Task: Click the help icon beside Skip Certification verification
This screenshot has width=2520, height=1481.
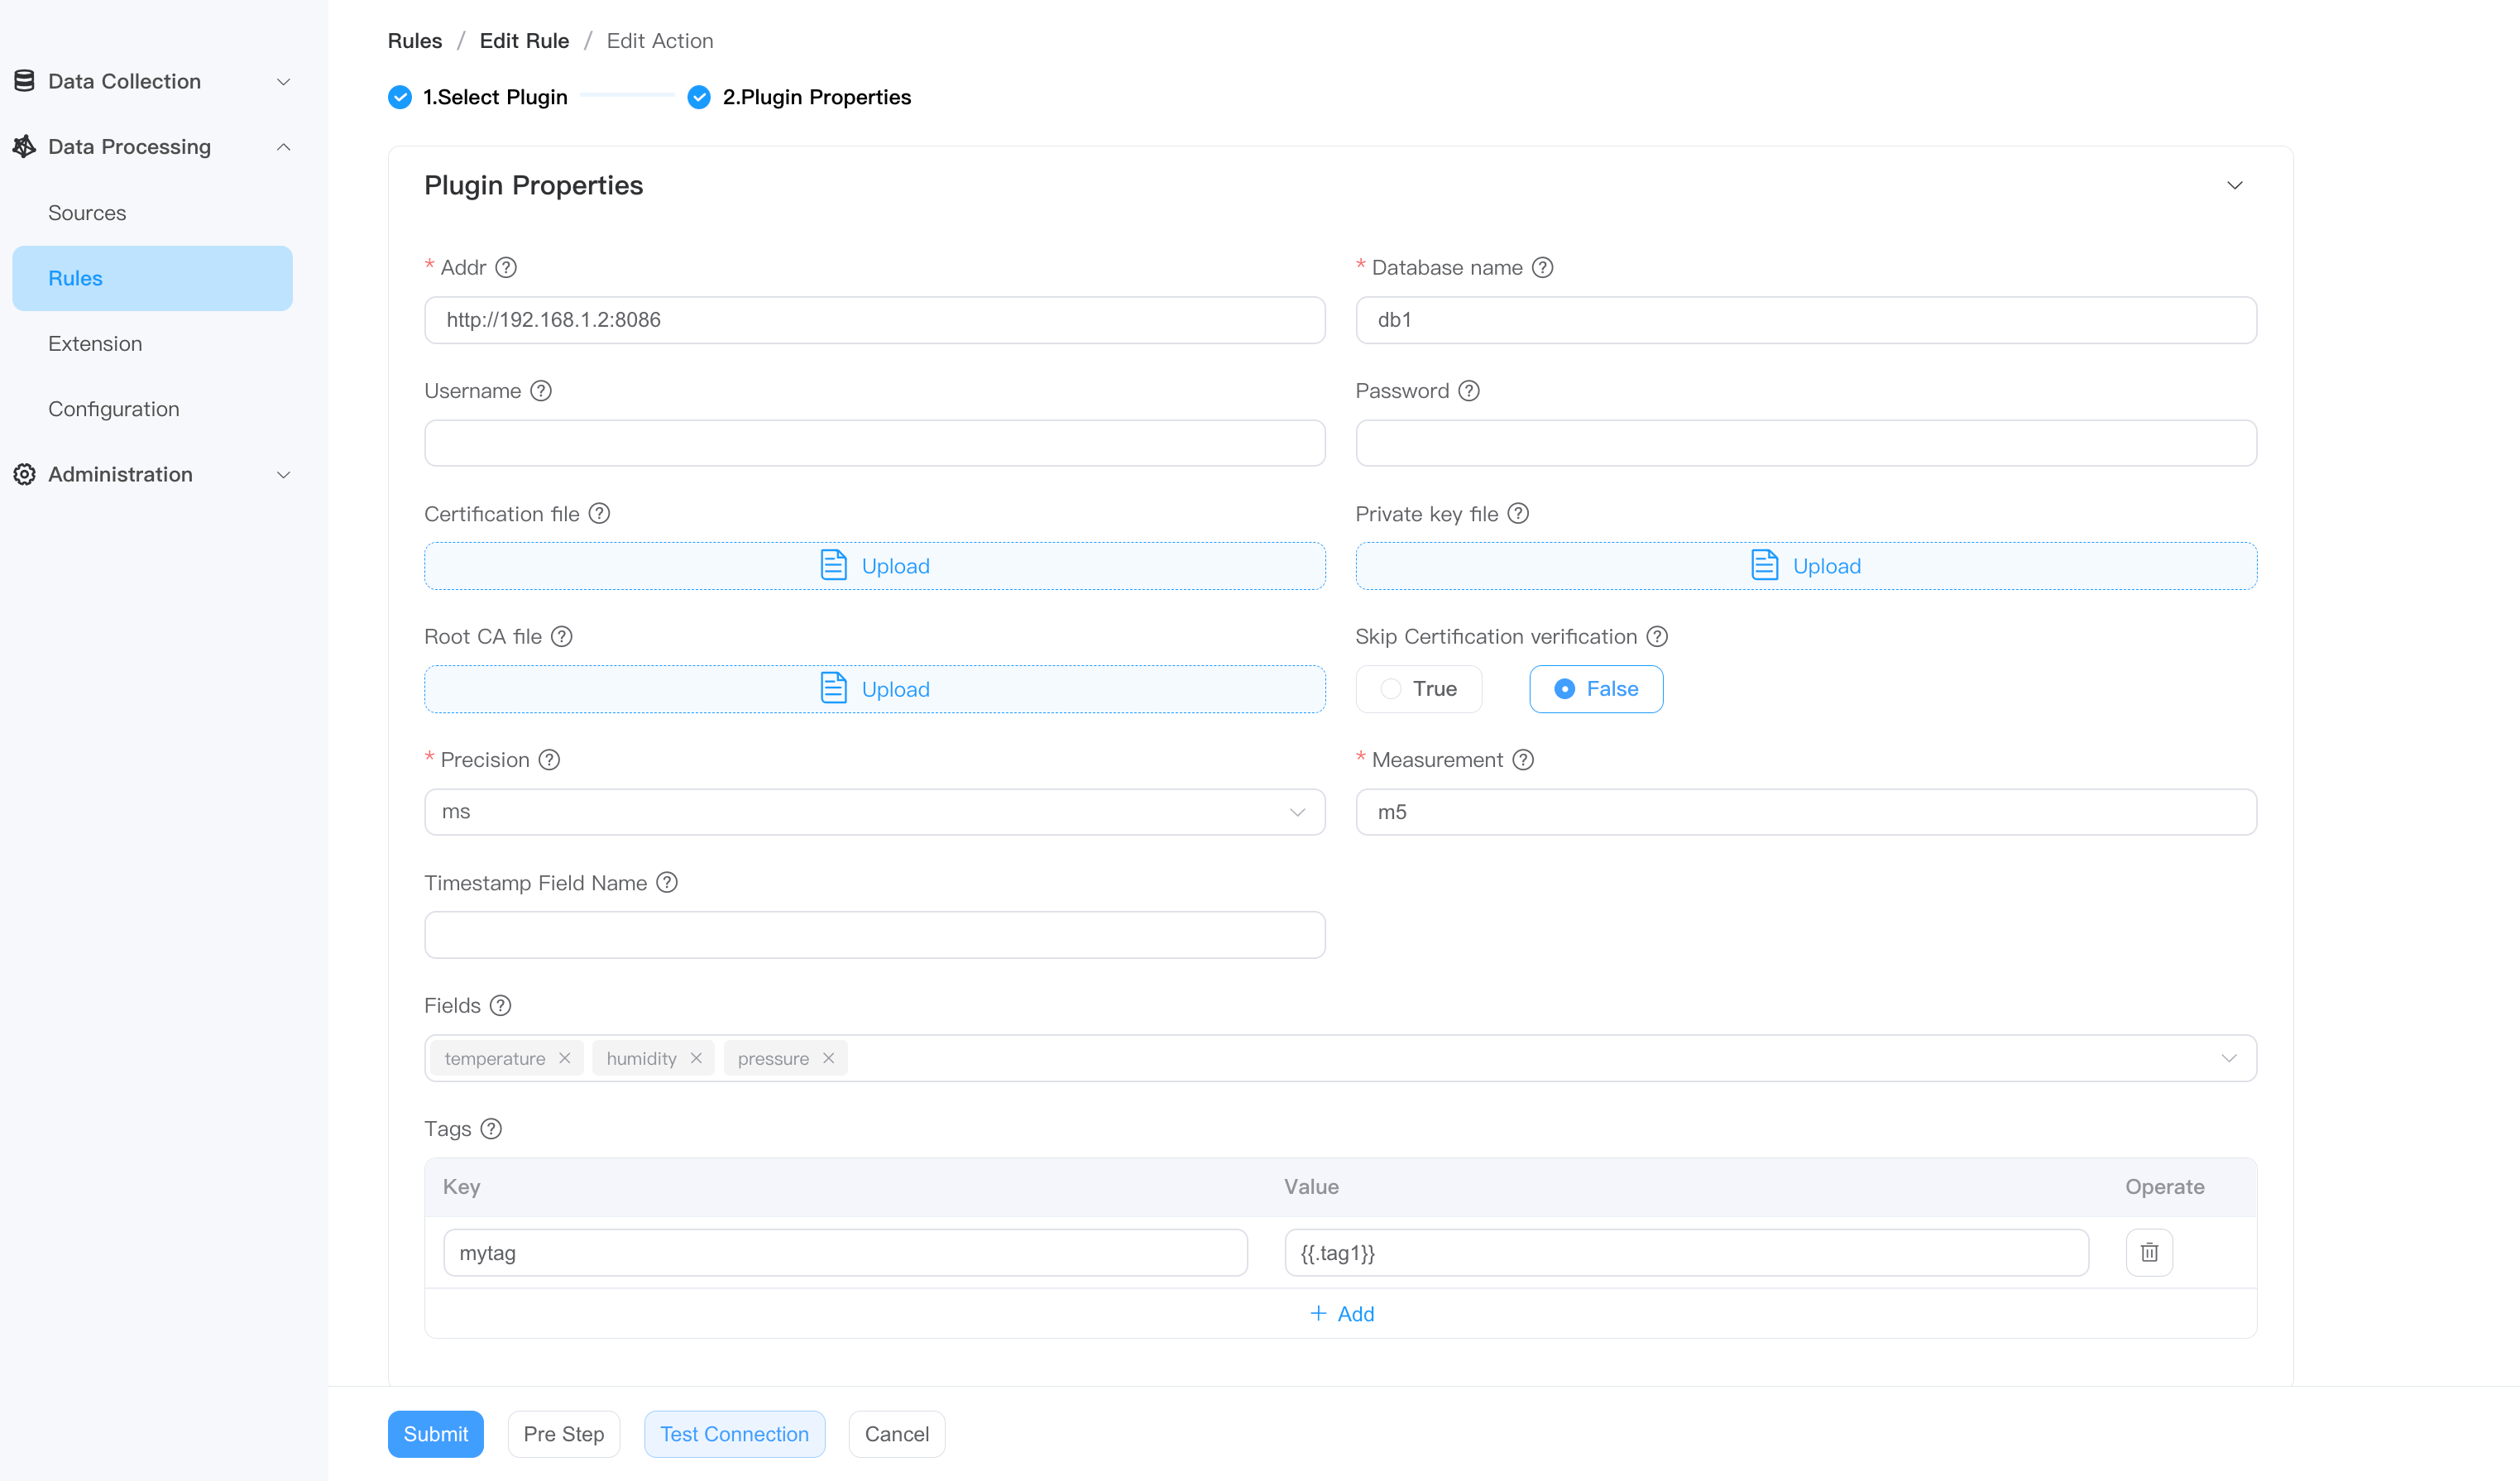Action: (1657, 636)
